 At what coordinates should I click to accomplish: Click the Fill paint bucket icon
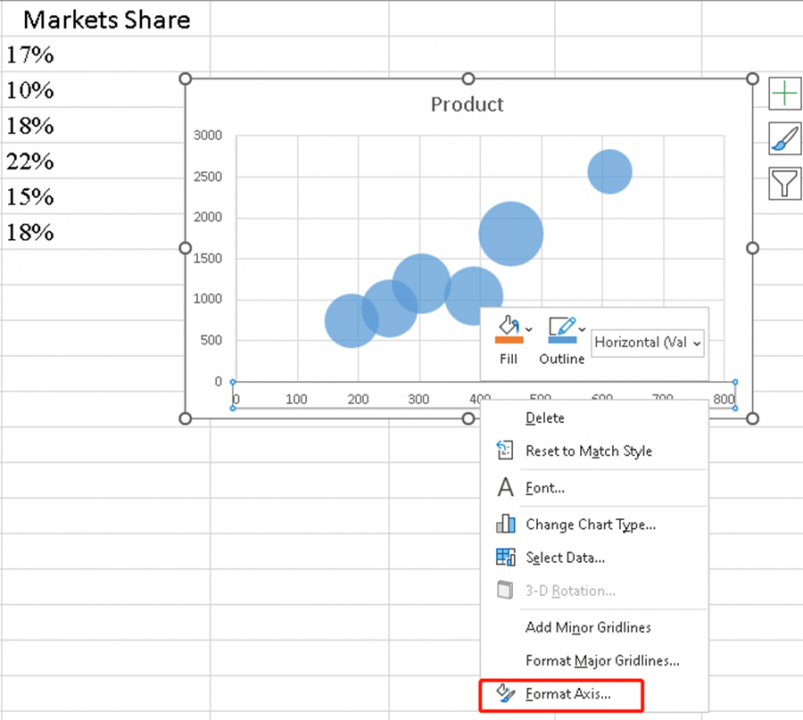tap(509, 325)
